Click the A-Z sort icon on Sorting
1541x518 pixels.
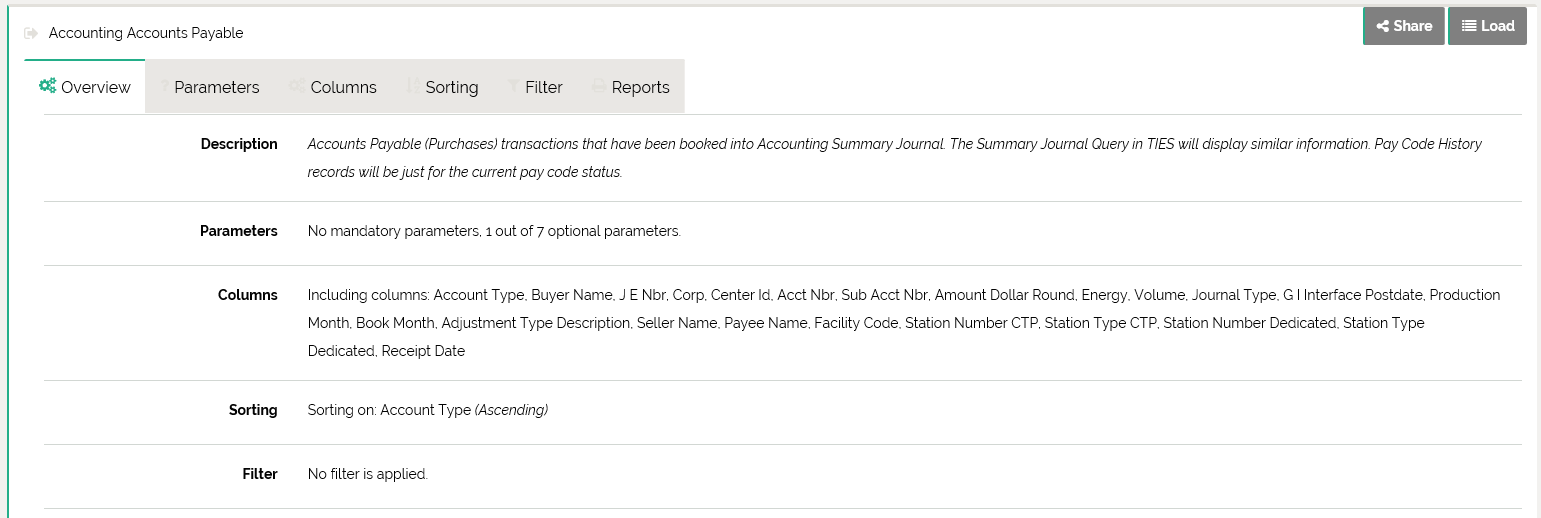click(x=412, y=87)
